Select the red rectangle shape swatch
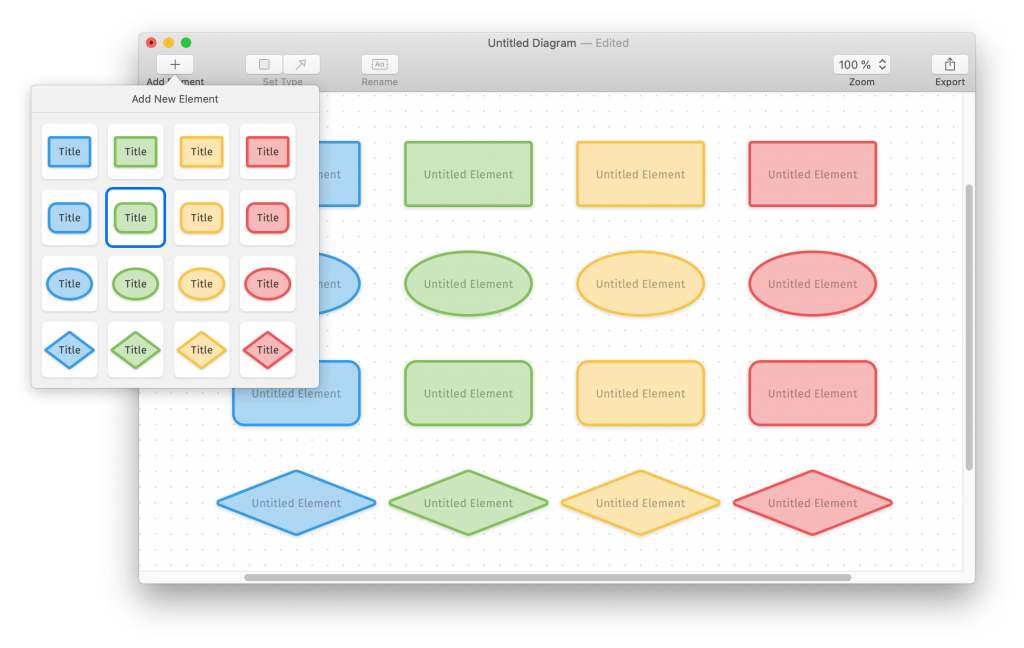This screenshot has height=648, width=1024. [267, 151]
